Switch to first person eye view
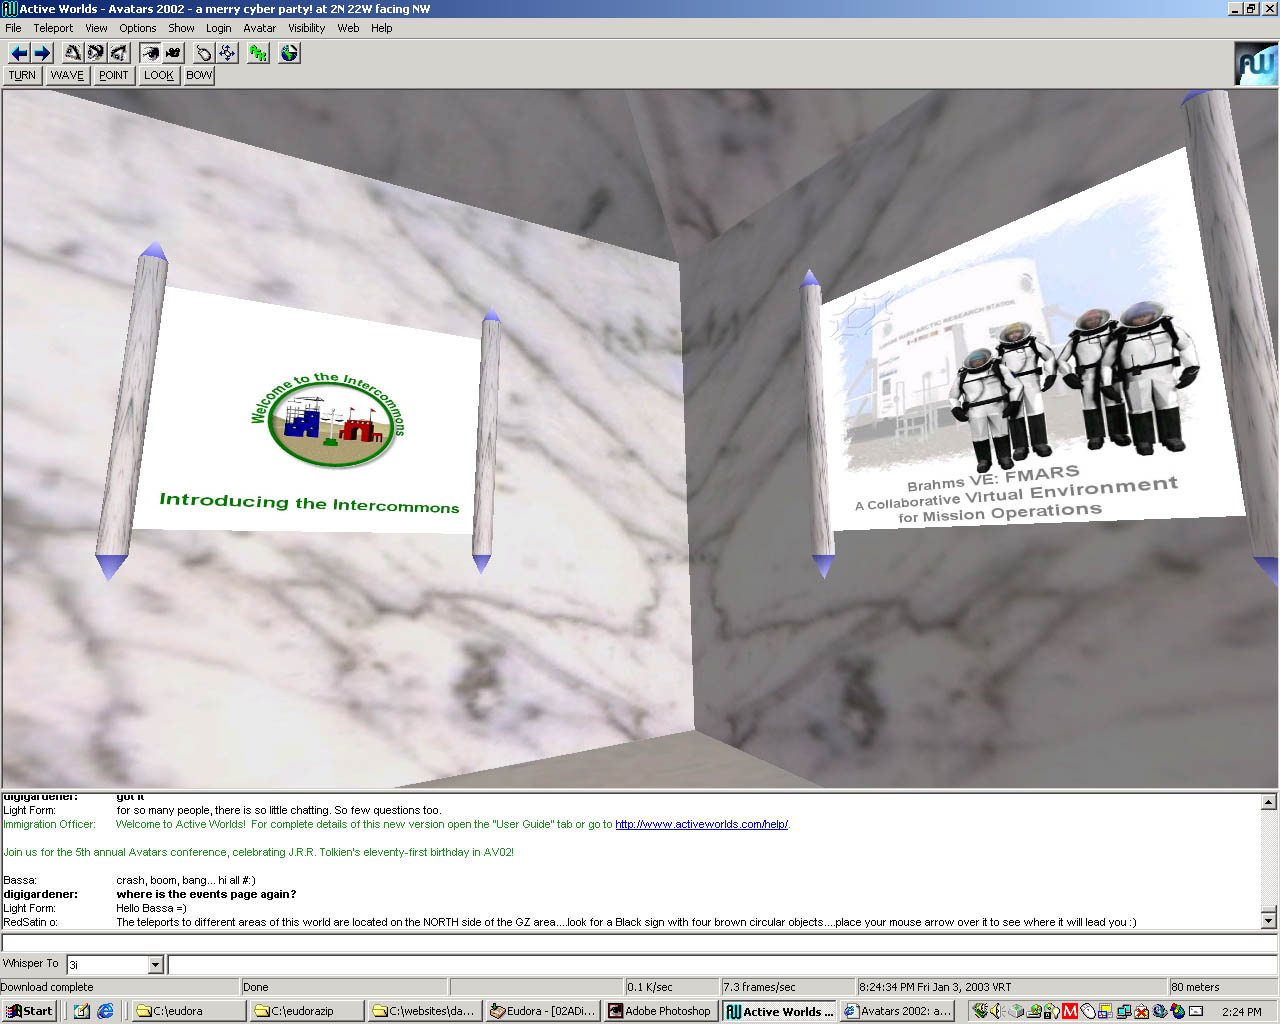 (150, 53)
